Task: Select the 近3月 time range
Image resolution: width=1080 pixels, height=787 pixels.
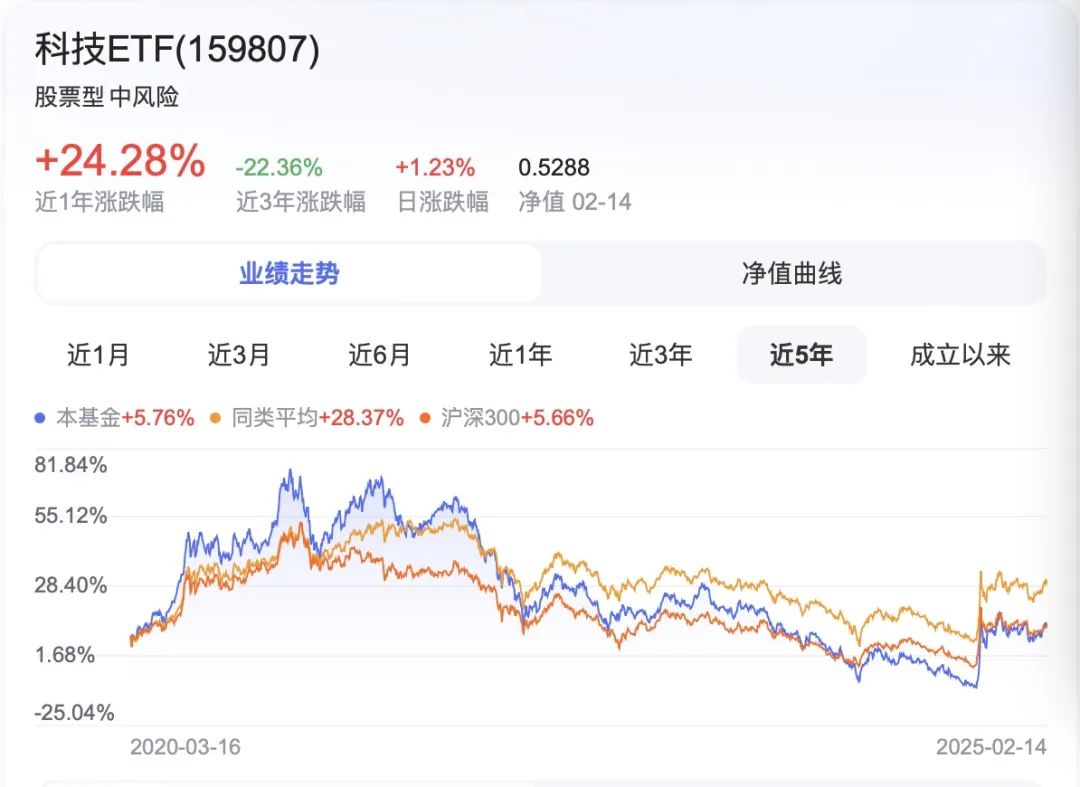Action: pos(239,355)
